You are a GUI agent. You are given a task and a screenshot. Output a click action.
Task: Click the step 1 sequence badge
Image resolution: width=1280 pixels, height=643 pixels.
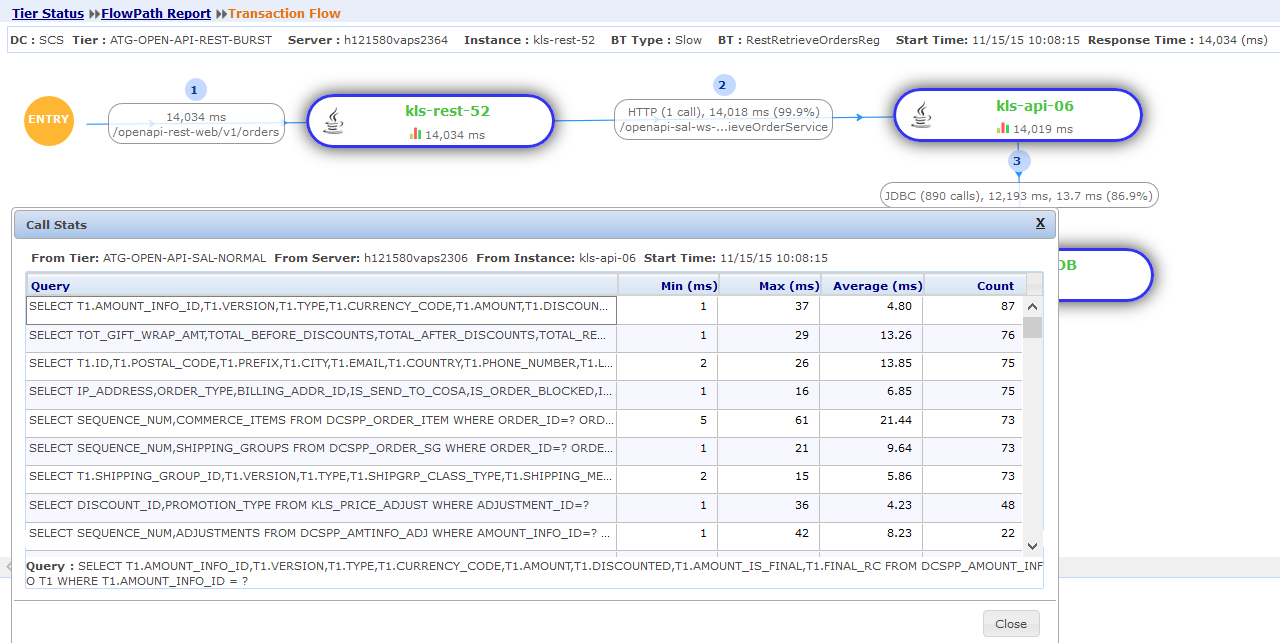tap(196, 89)
